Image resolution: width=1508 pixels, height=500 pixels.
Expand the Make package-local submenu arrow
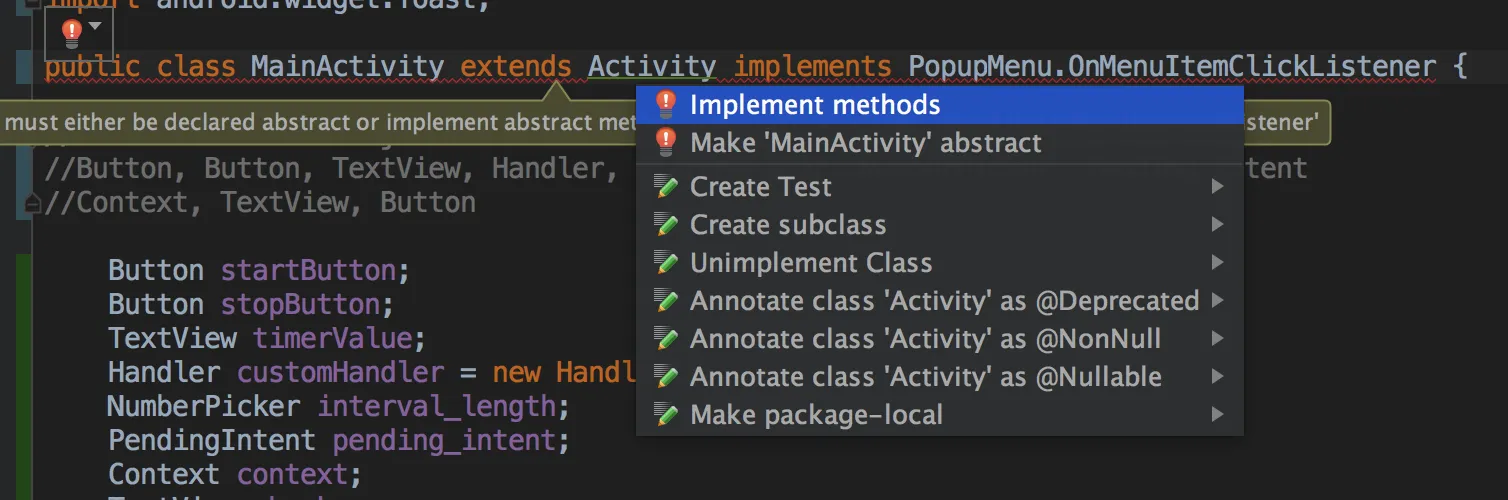(x=1217, y=414)
